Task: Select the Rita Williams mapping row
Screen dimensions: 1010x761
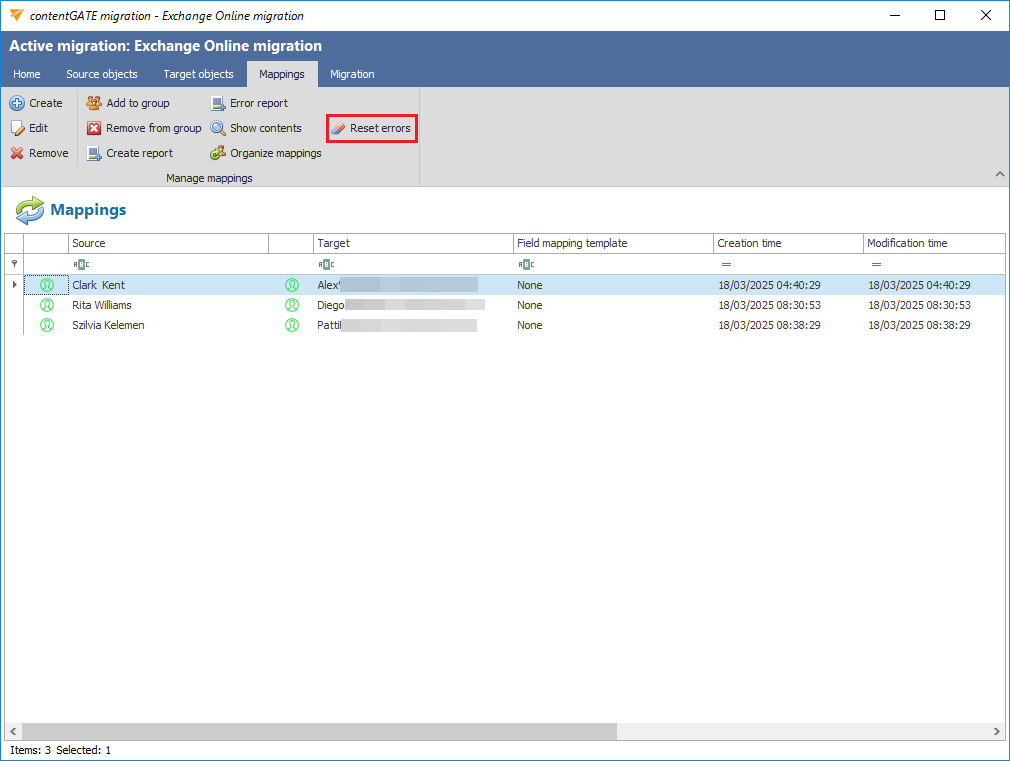Action: click(x=102, y=305)
